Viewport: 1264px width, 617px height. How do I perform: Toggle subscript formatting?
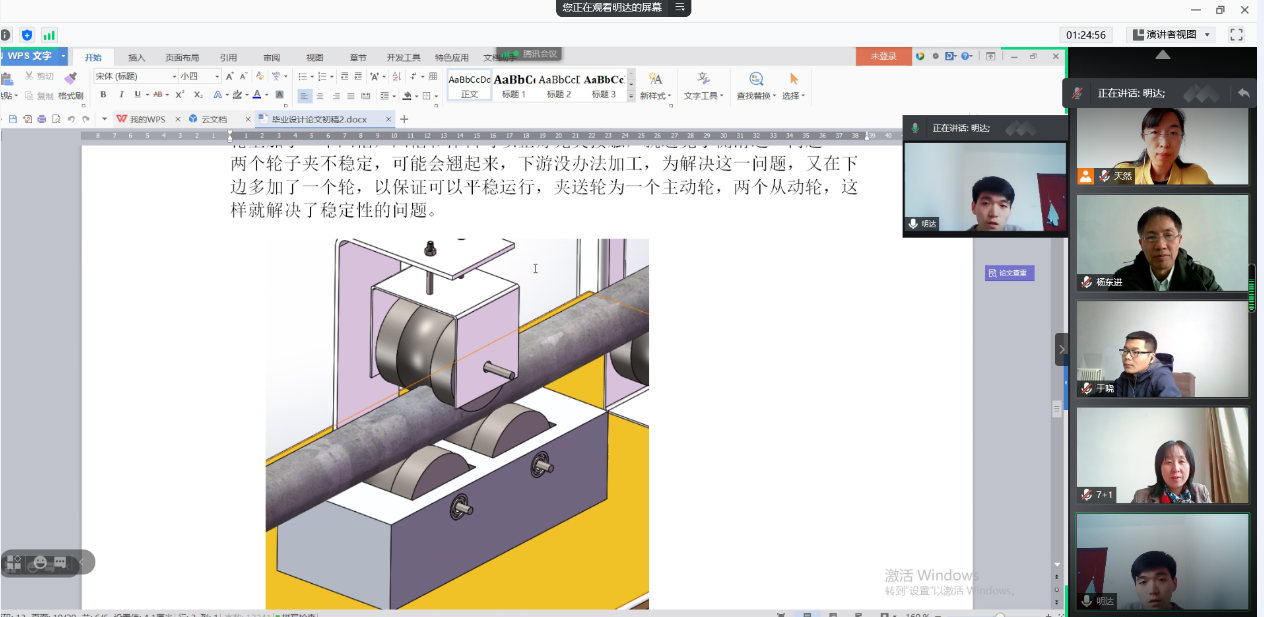(x=198, y=95)
